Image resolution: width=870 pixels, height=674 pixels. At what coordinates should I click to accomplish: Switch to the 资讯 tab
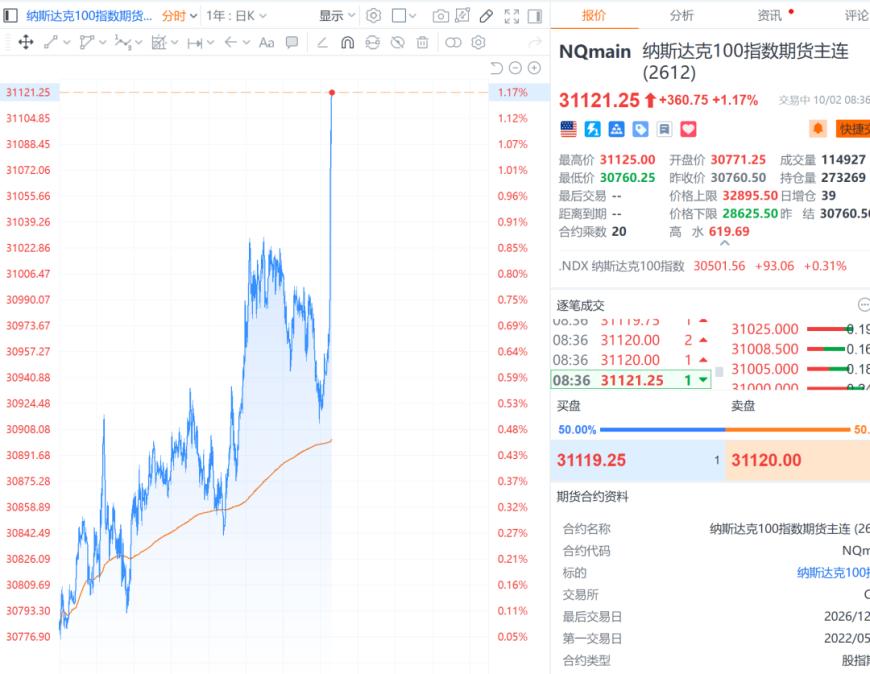tap(770, 16)
